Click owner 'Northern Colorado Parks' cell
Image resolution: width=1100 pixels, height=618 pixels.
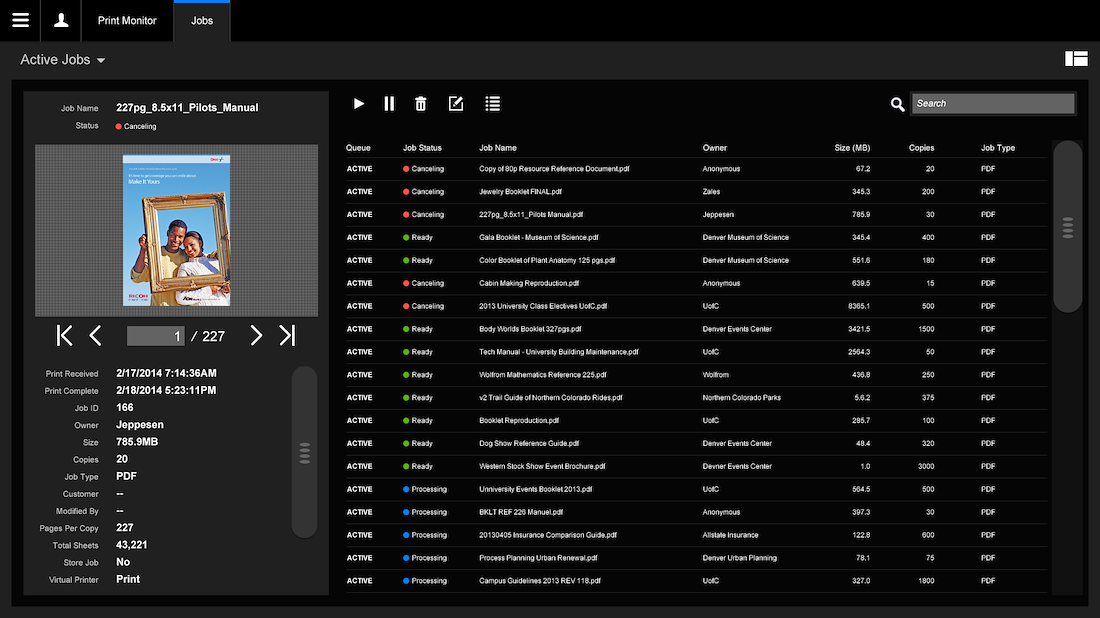pos(742,398)
